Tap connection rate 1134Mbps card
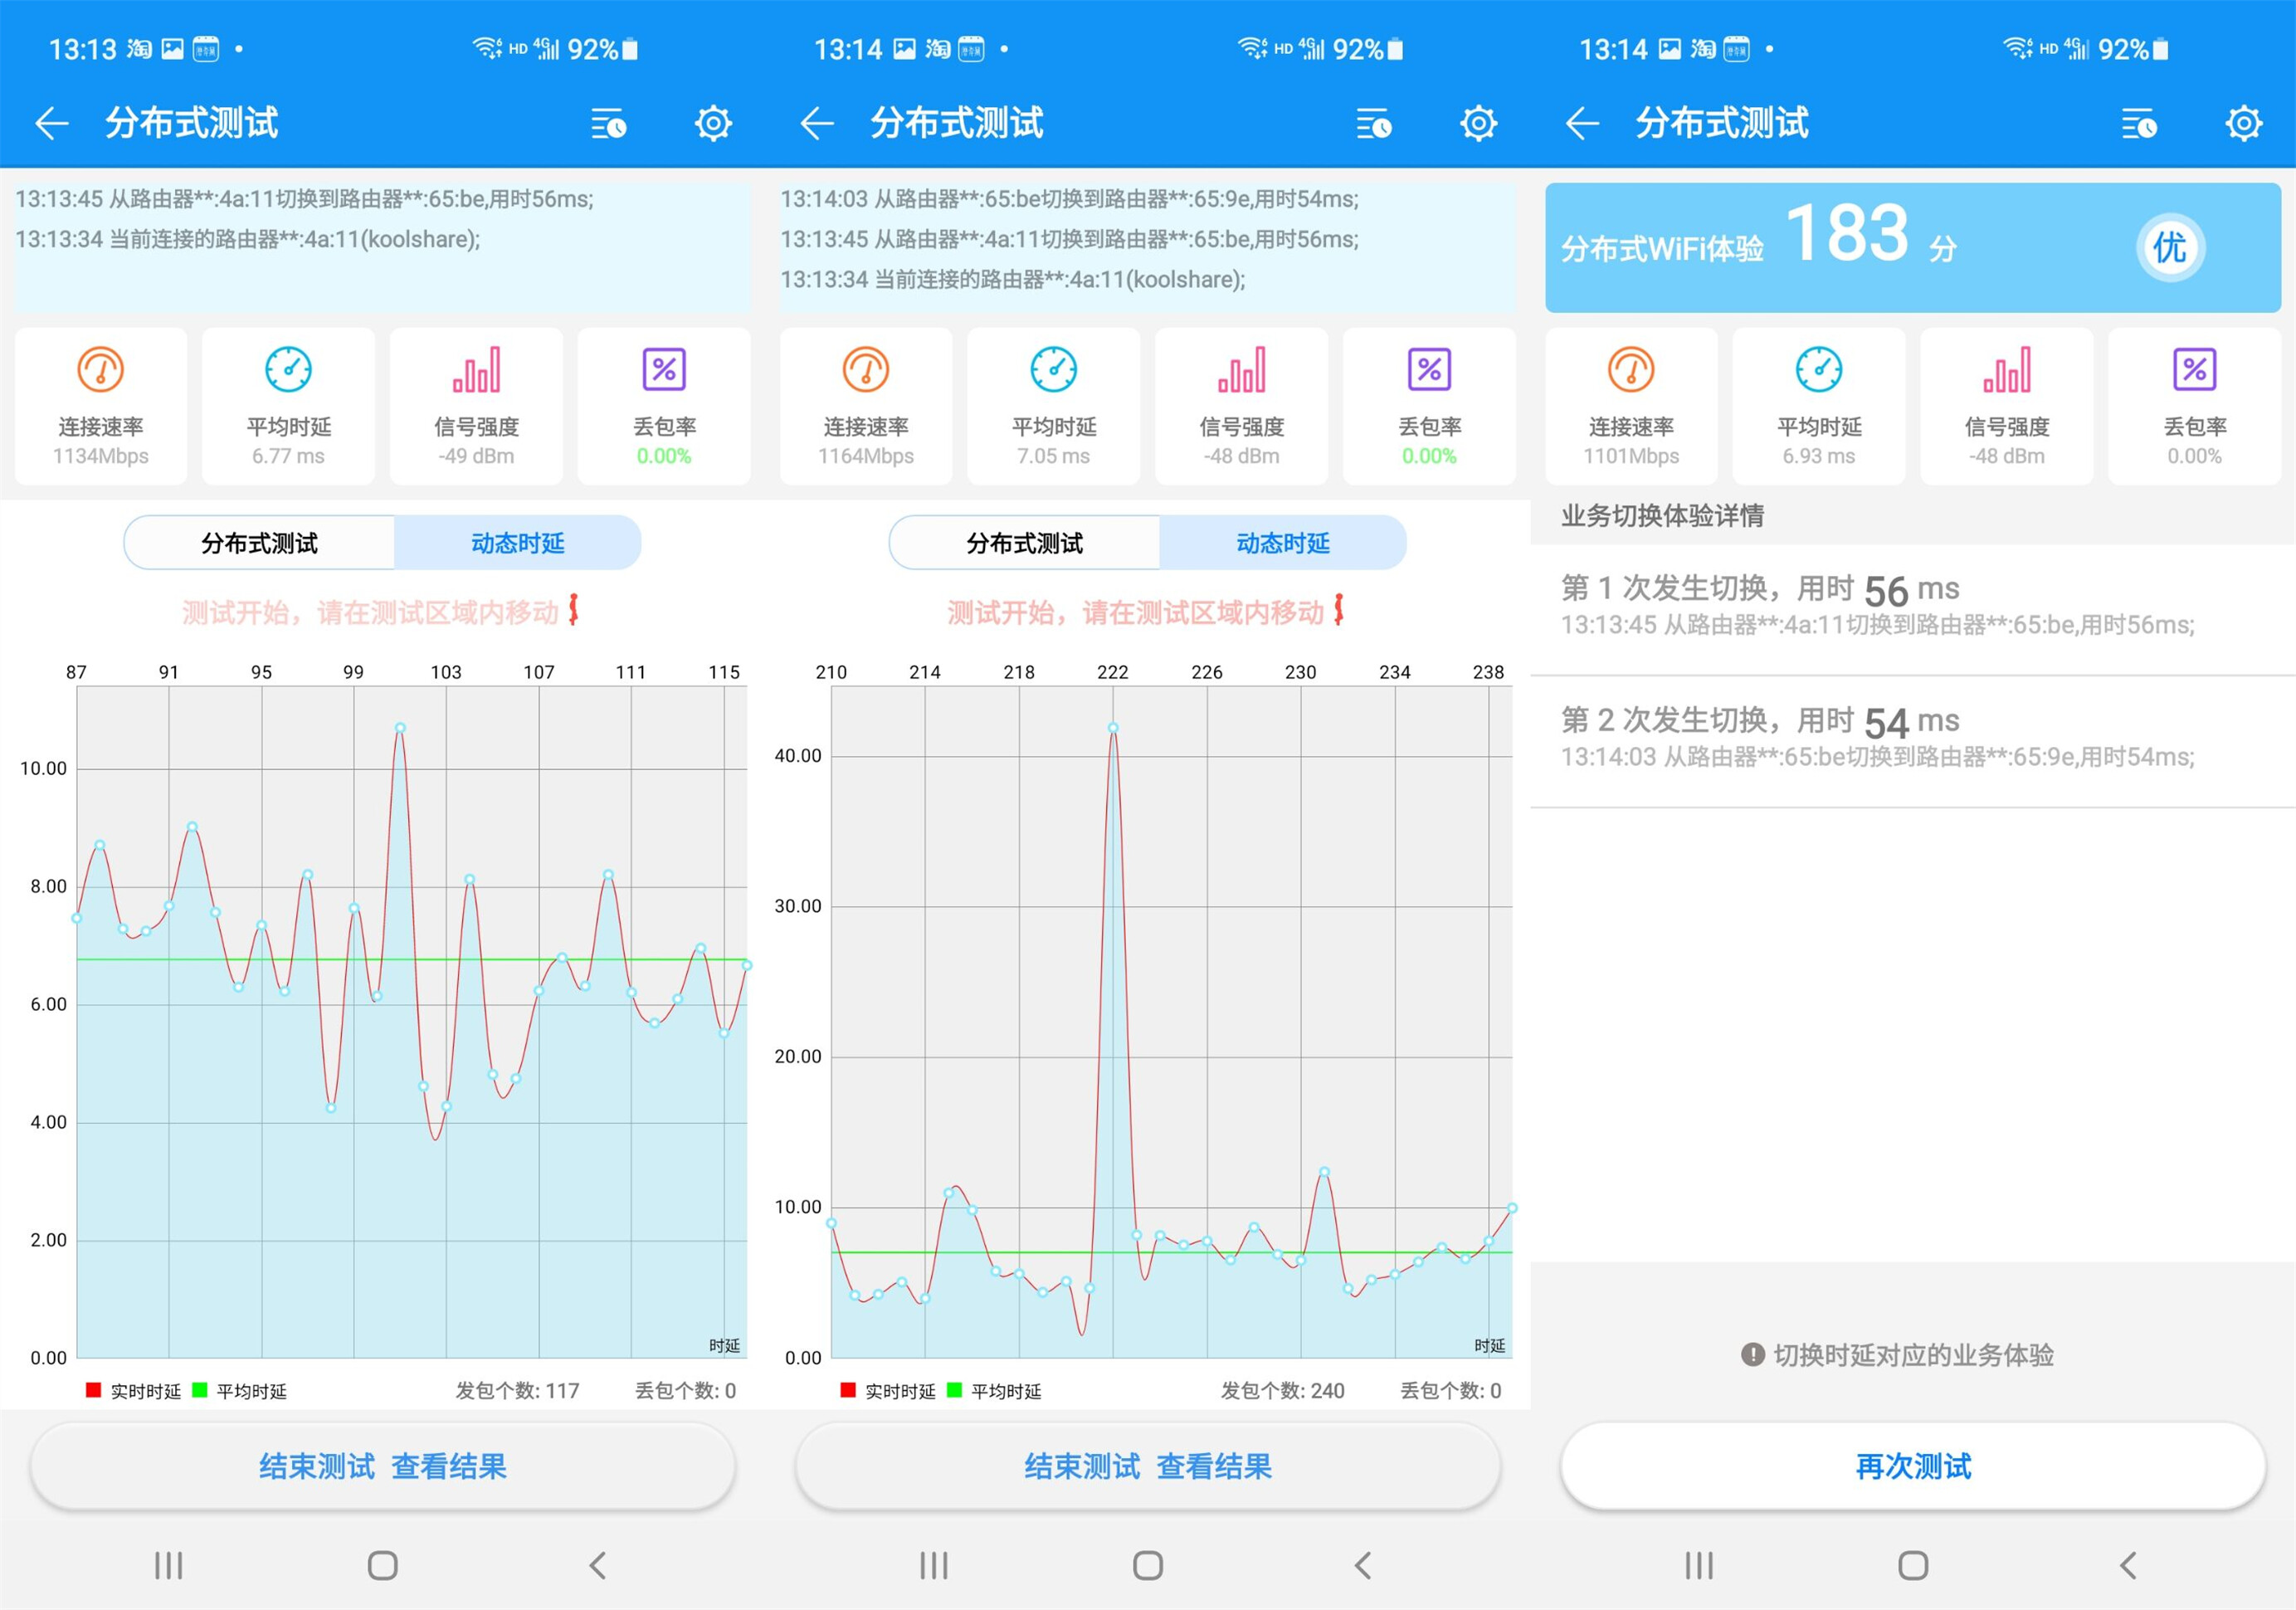2296x1610 pixels. pyautogui.click(x=101, y=406)
